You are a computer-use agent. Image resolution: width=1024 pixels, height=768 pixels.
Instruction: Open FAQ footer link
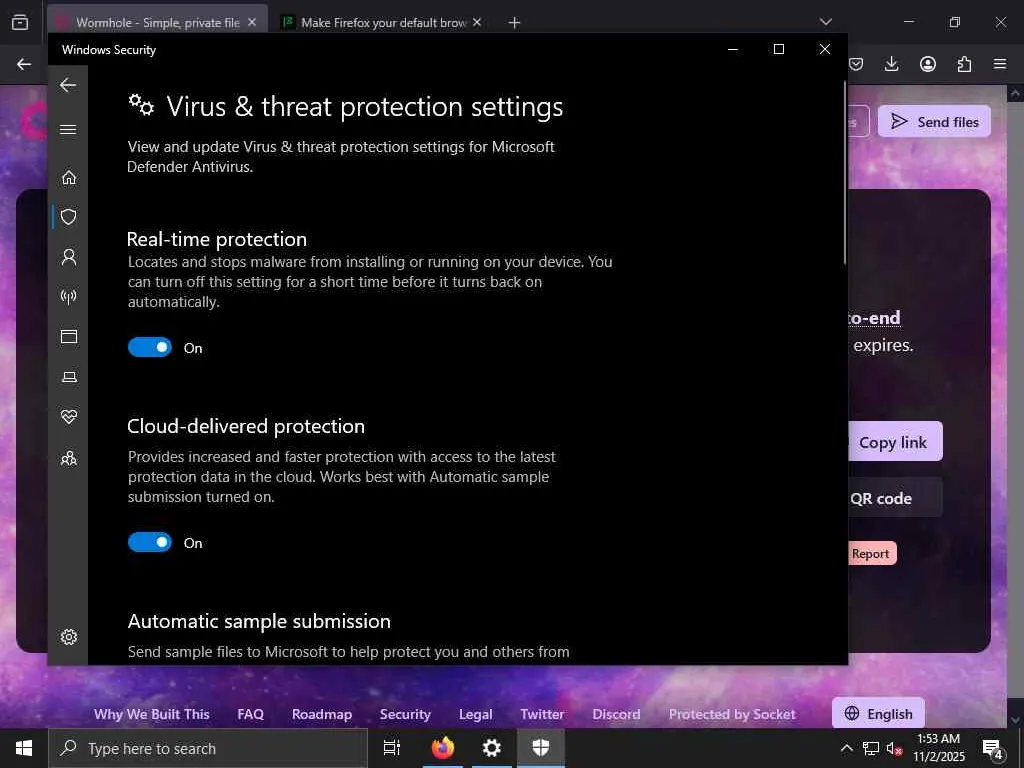[251, 714]
